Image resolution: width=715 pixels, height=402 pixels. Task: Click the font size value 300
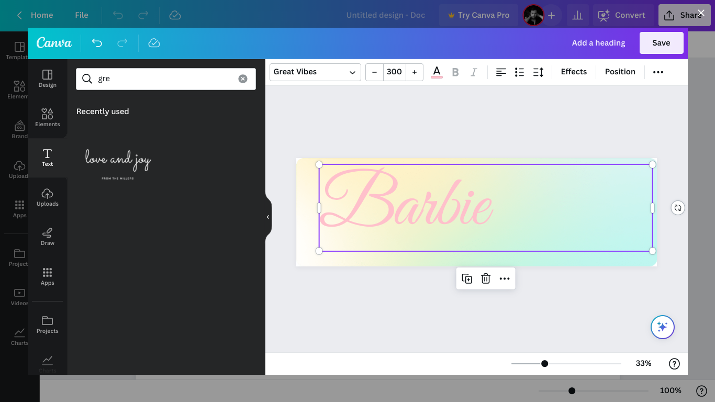(394, 72)
